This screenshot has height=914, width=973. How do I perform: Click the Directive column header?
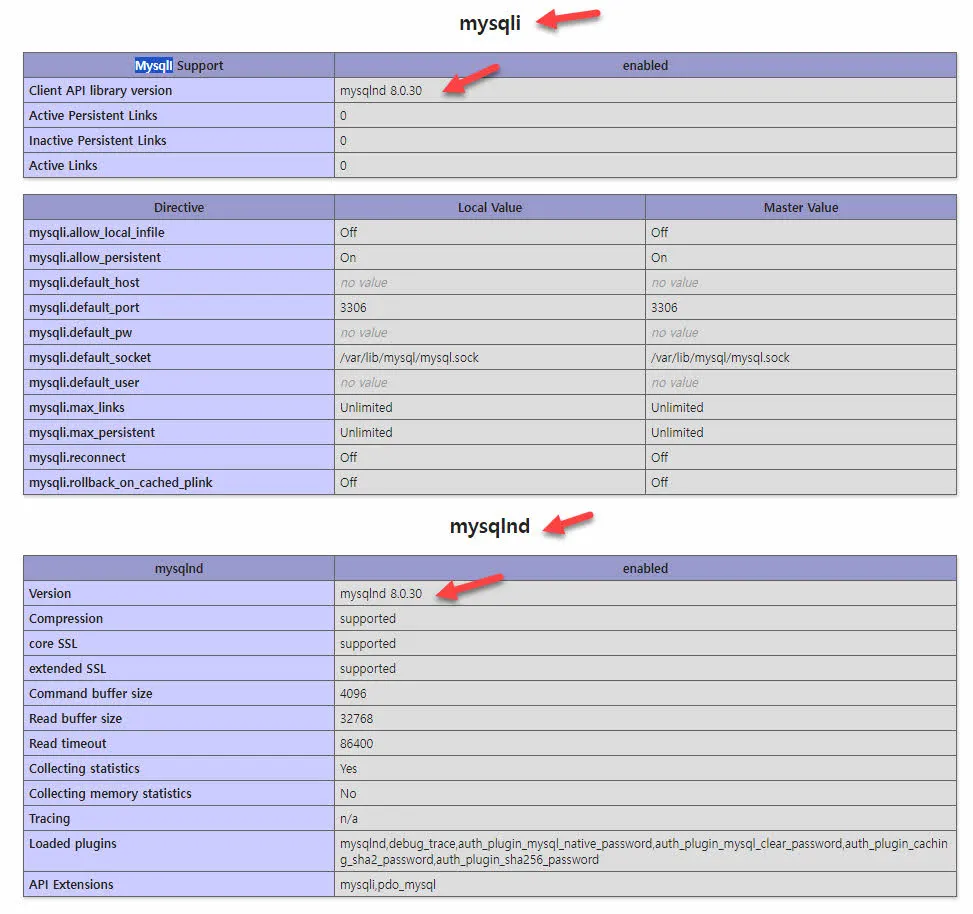coord(179,207)
